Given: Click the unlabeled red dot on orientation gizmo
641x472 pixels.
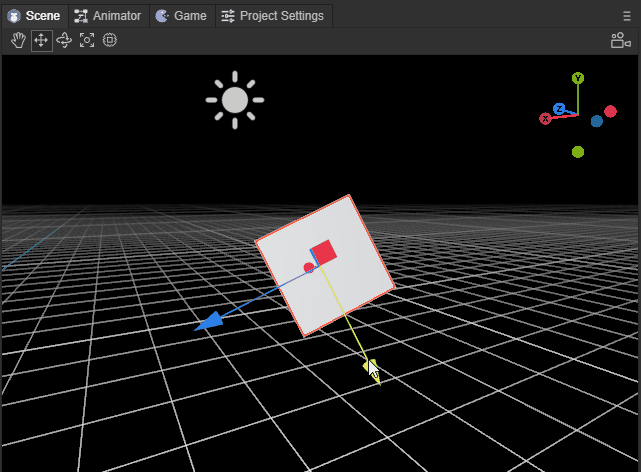Looking at the screenshot, I should 610,111.
